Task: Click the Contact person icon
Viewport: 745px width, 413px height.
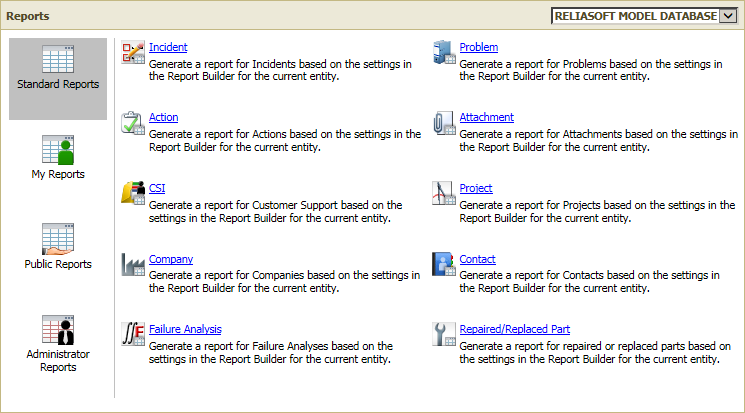Action: coord(443,265)
